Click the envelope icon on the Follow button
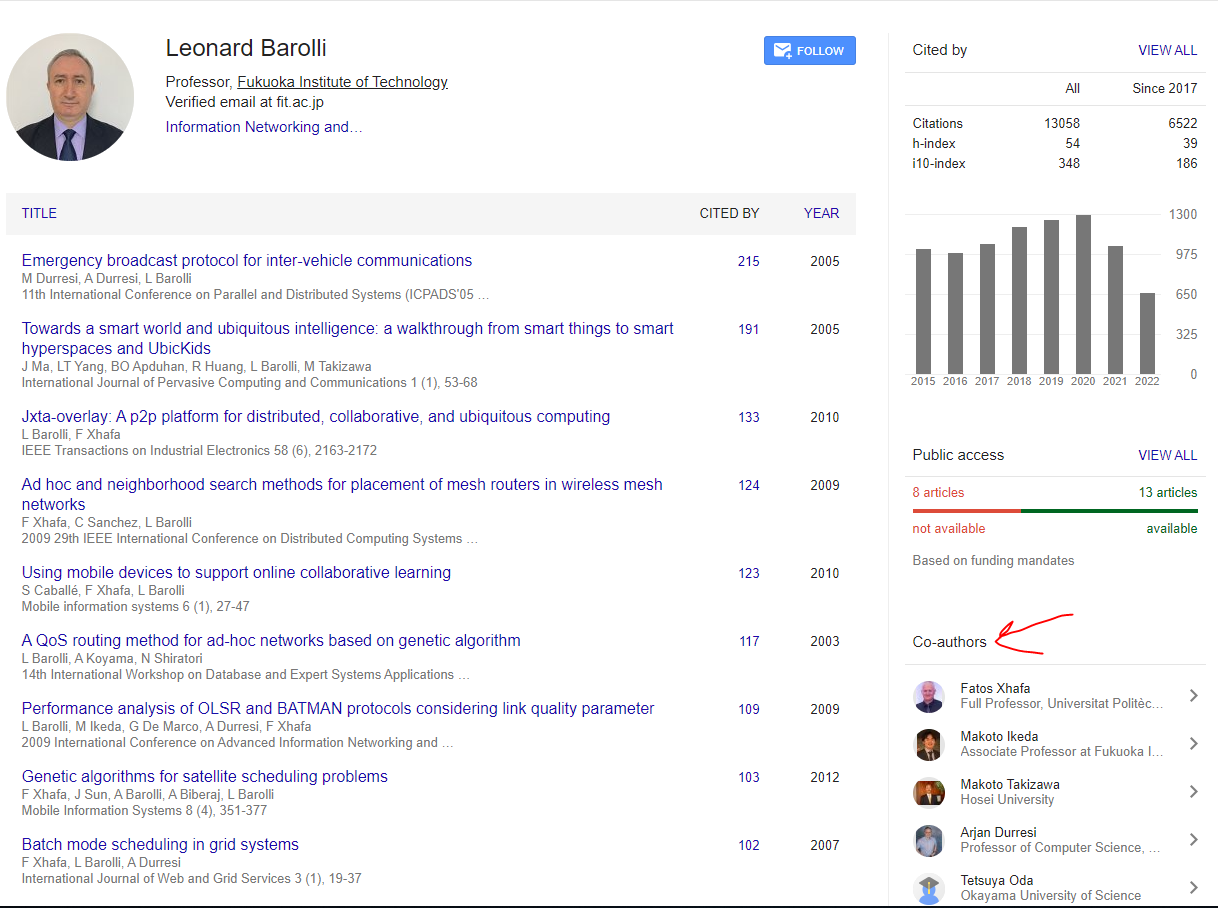 (x=781, y=50)
